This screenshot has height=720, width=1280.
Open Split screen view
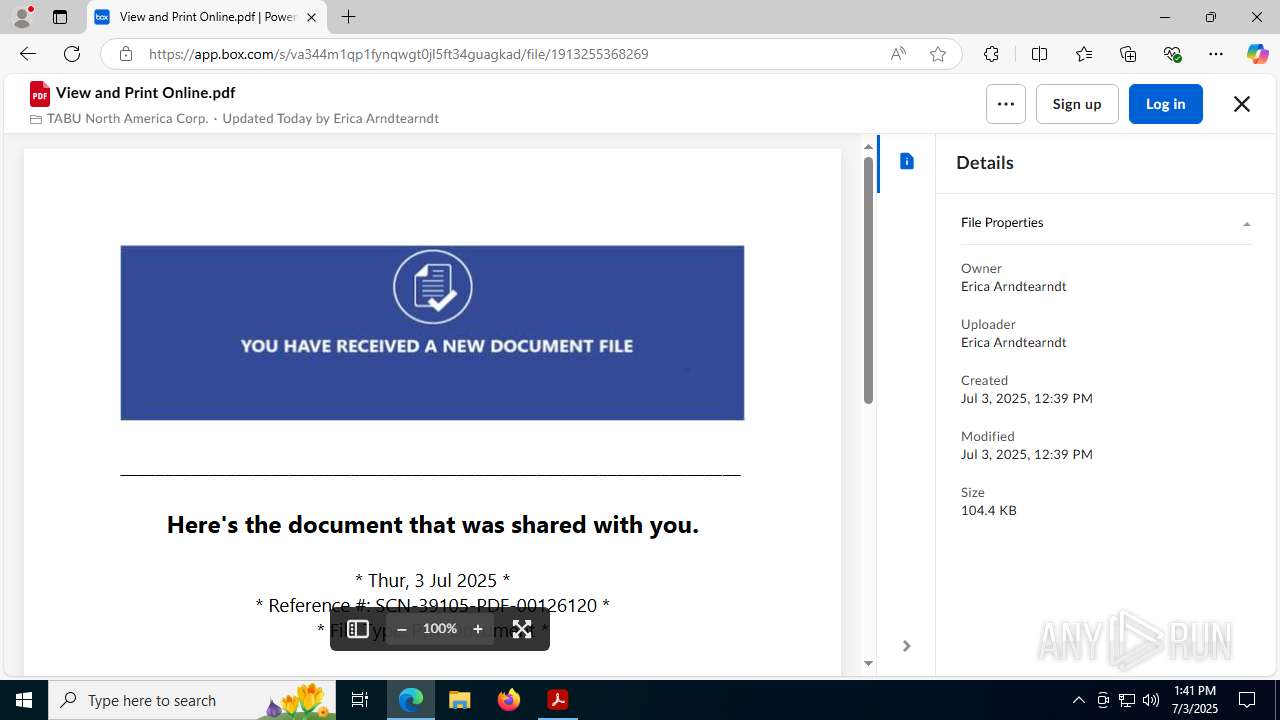(x=1039, y=54)
